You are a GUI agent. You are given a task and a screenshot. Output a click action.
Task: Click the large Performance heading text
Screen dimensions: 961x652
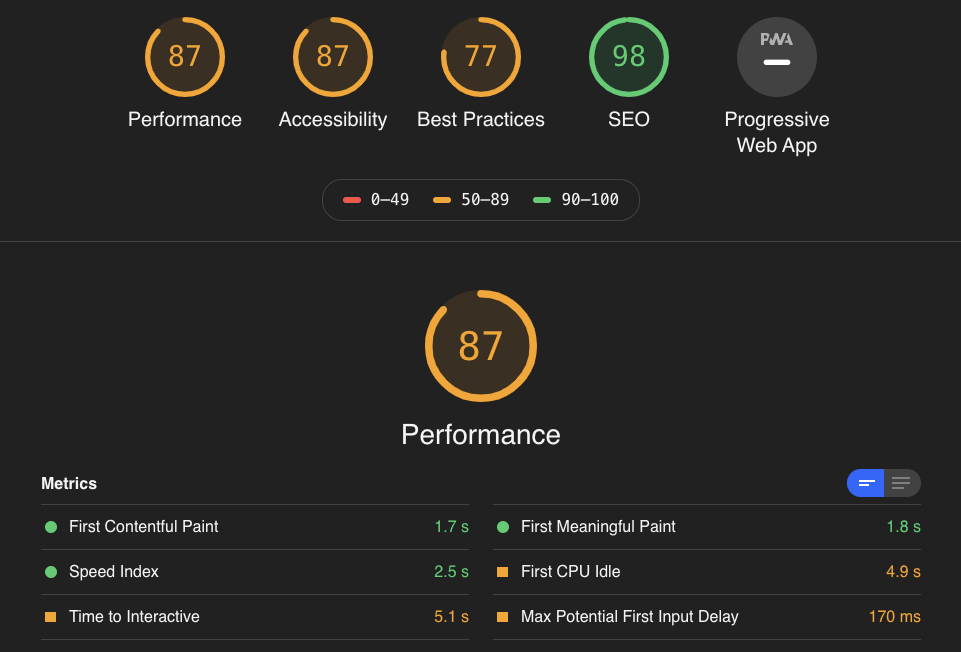[481, 435]
